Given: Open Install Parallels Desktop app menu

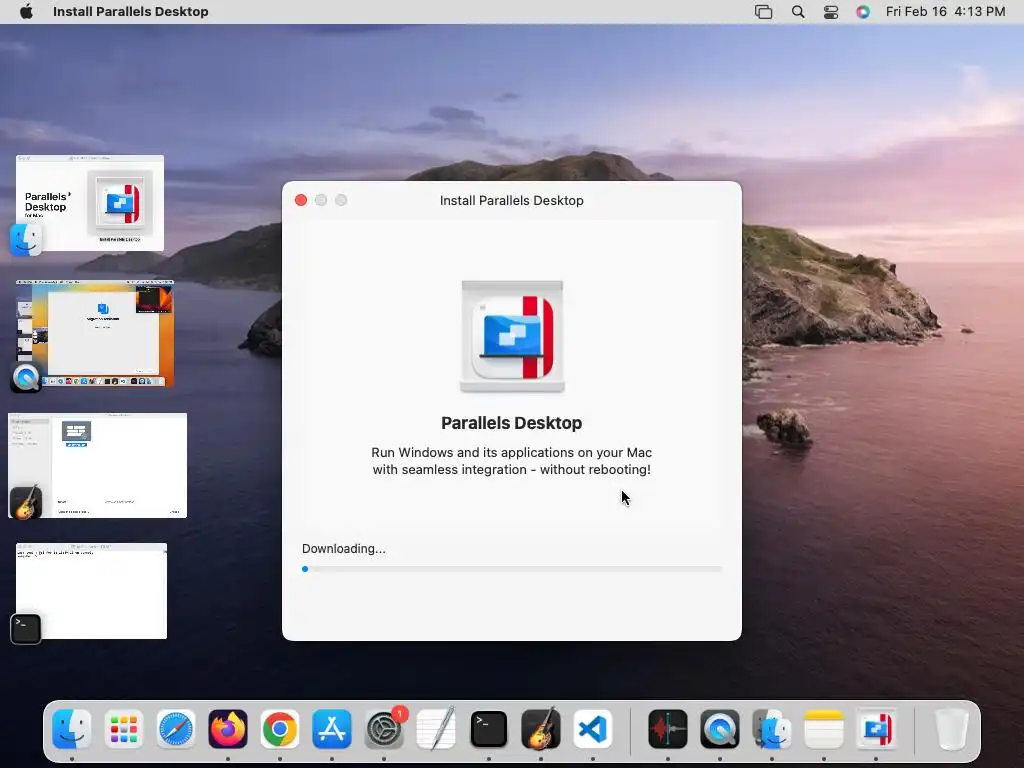Looking at the screenshot, I should [131, 12].
